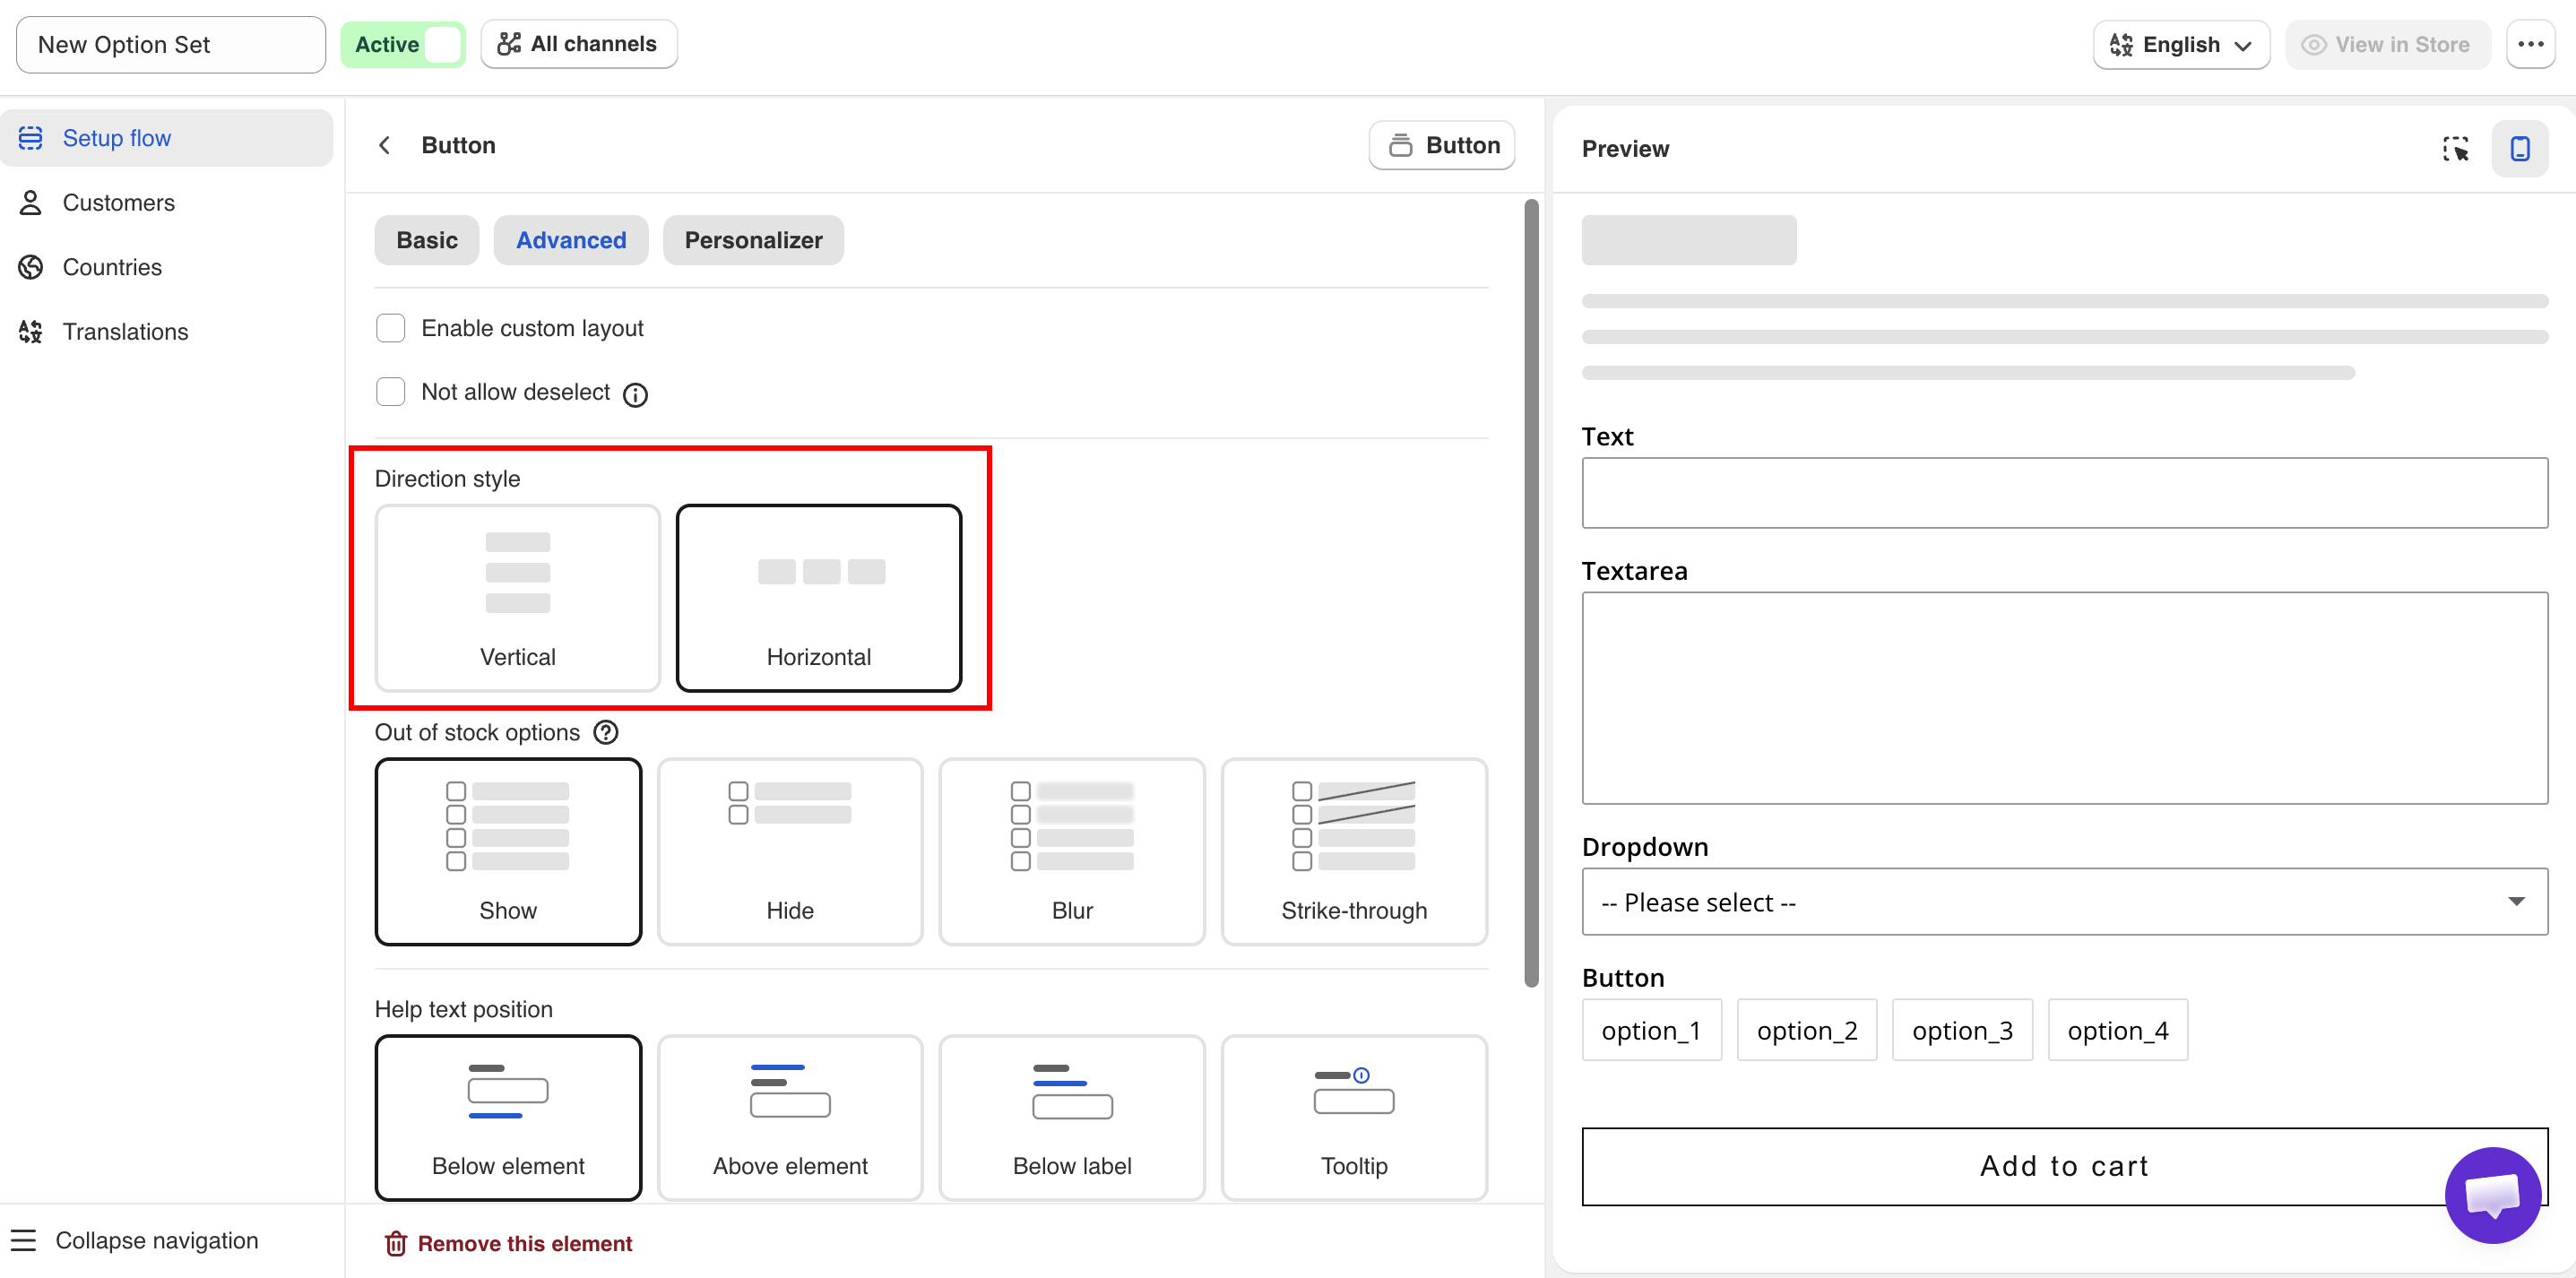Click the channels icon in All channels button
The height and width of the screenshot is (1278, 2576).
tap(509, 44)
